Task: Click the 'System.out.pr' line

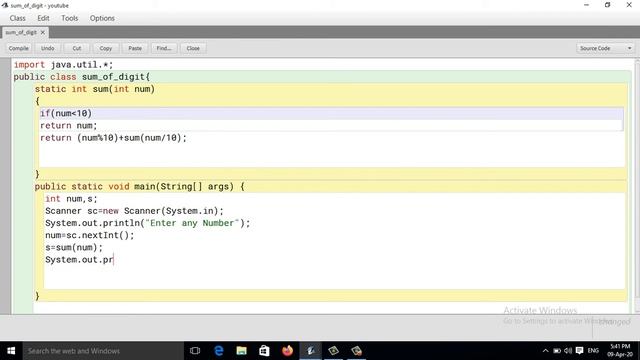Action: click(x=79, y=260)
